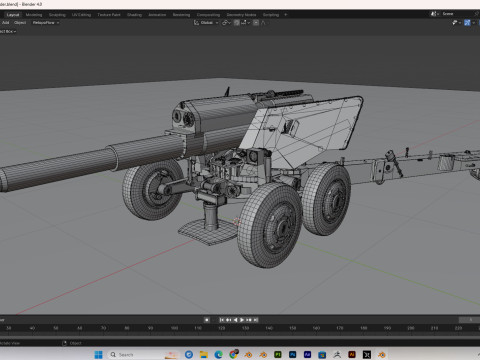Switch to the Rendering workspace tab
Viewport: 480px width, 360px height.
[x=181, y=15]
